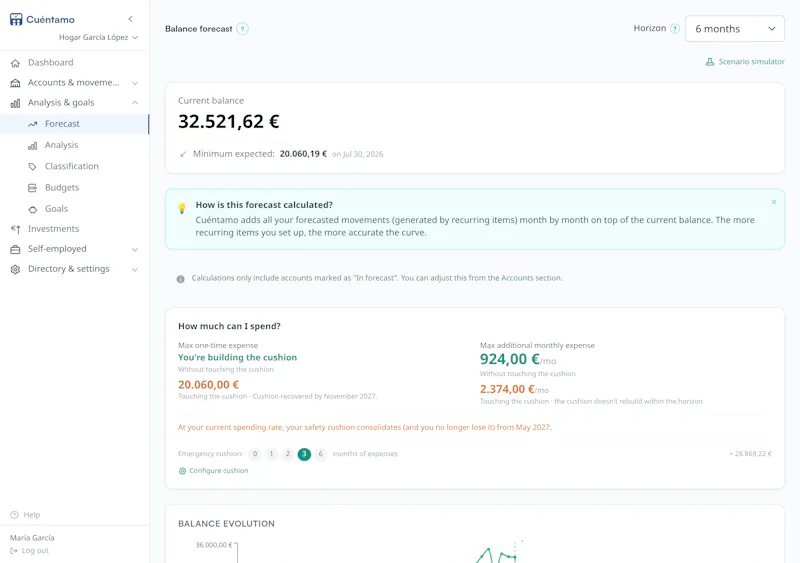The height and width of the screenshot is (563, 800).
Task: Click the María García user name
Action: coord(32,538)
